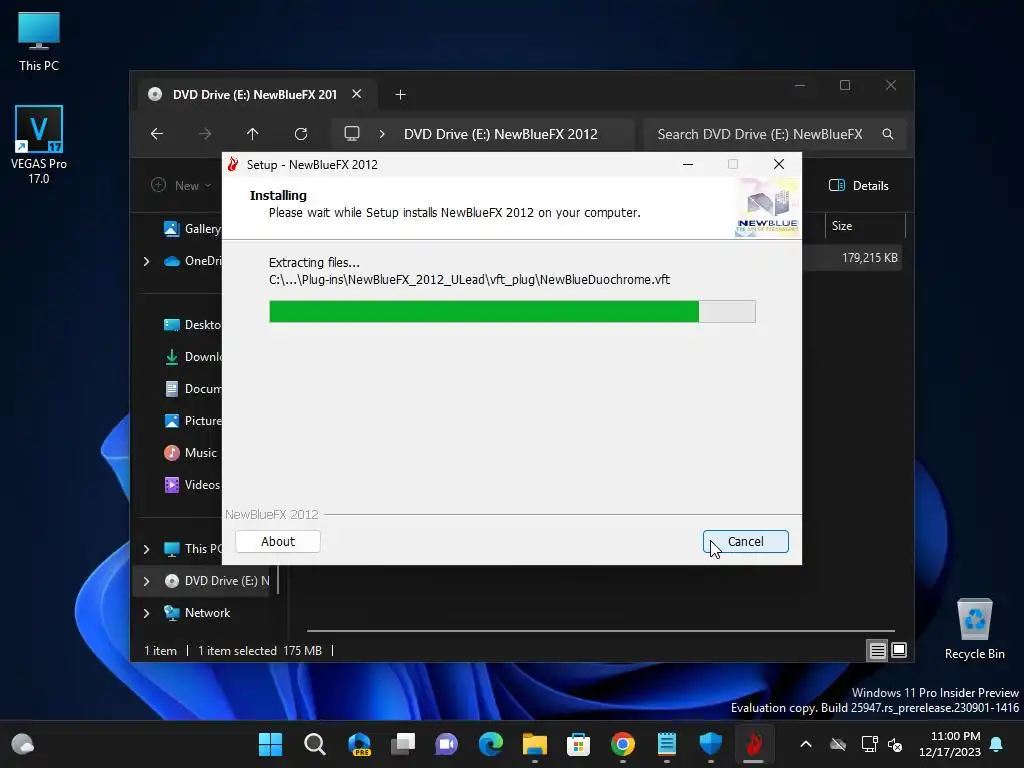Open the New dropdown in Explorer
Viewport: 1024px width, 768px height.
(x=182, y=185)
